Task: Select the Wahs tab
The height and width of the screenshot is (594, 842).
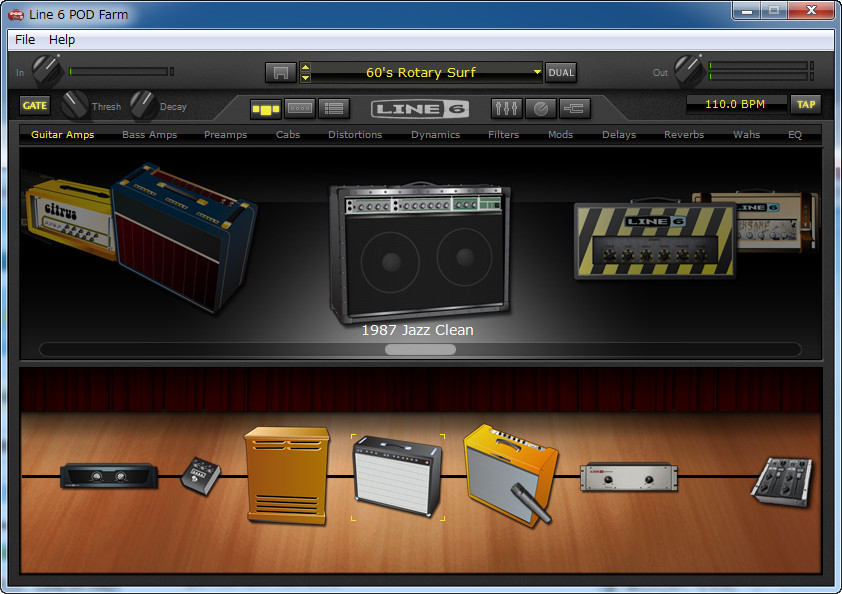Action: coord(746,135)
